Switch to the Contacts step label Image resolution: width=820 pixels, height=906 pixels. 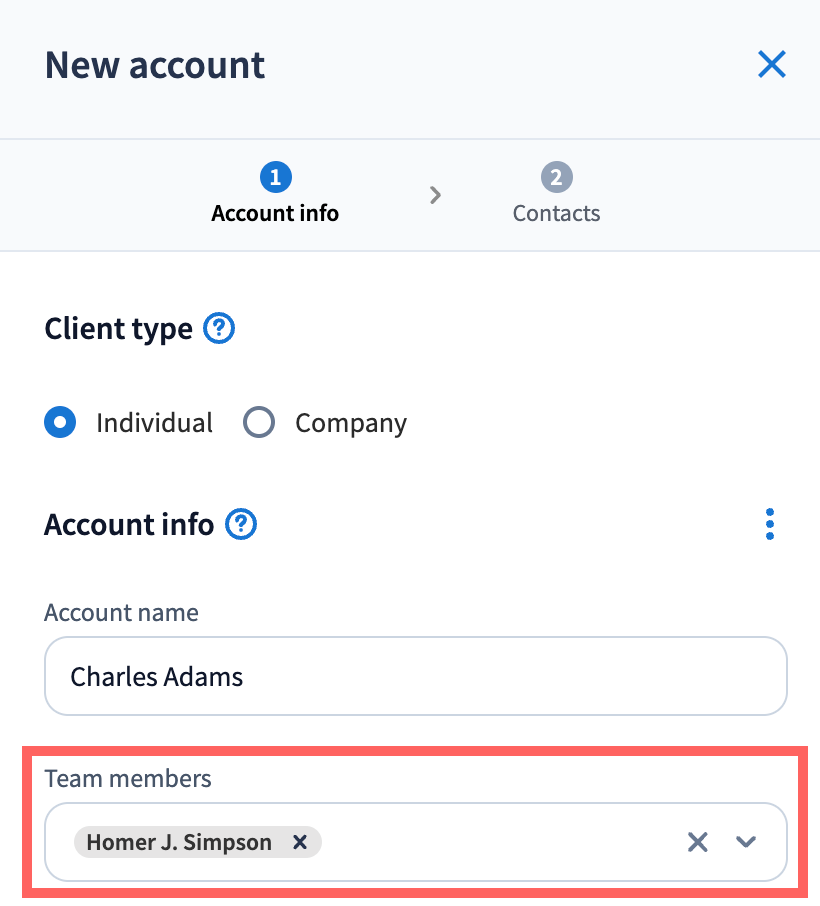[556, 213]
